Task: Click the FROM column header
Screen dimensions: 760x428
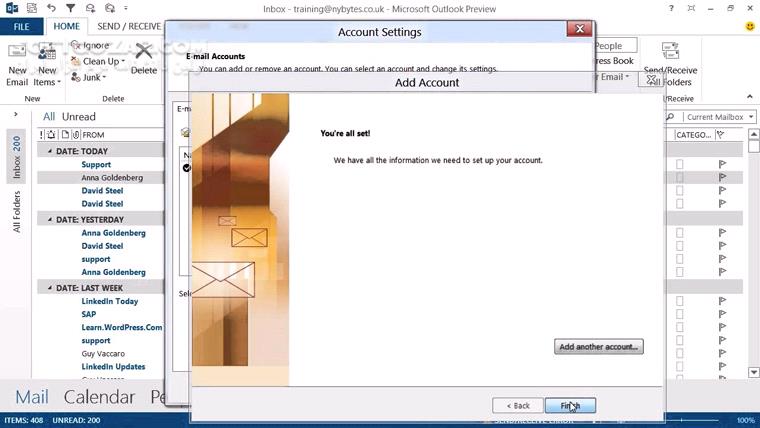Action: click(93, 135)
